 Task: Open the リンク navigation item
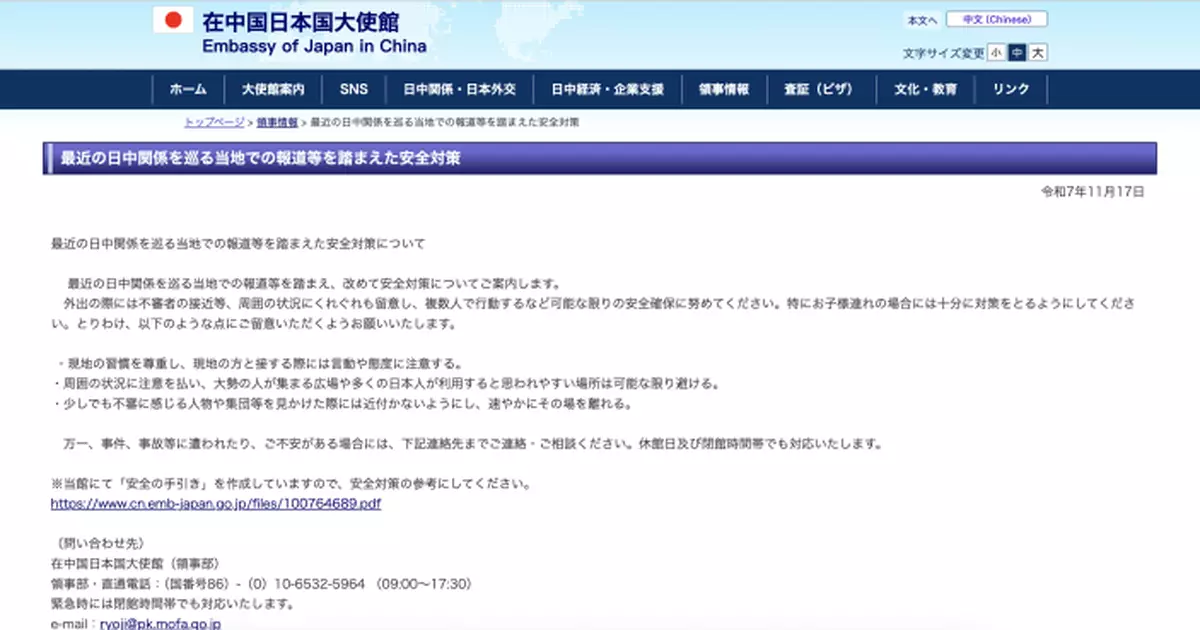pyautogui.click(x=1011, y=89)
